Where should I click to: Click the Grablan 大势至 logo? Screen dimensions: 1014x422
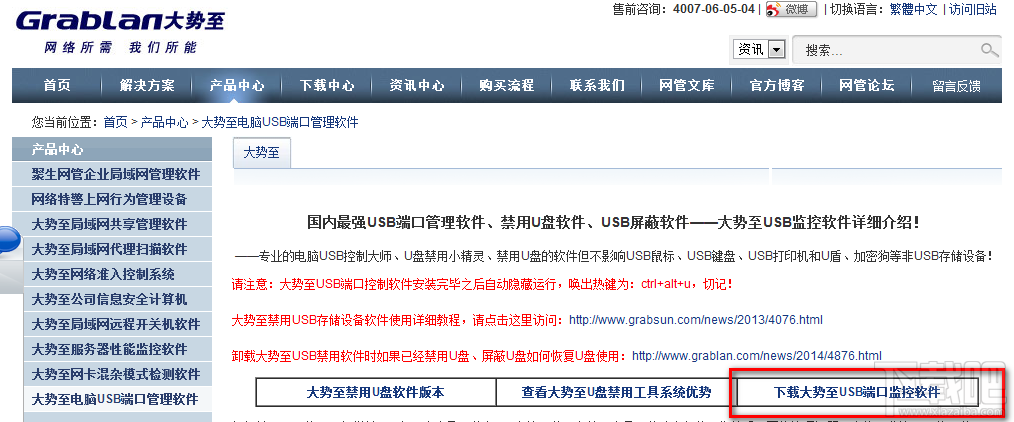tap(121, 21)
